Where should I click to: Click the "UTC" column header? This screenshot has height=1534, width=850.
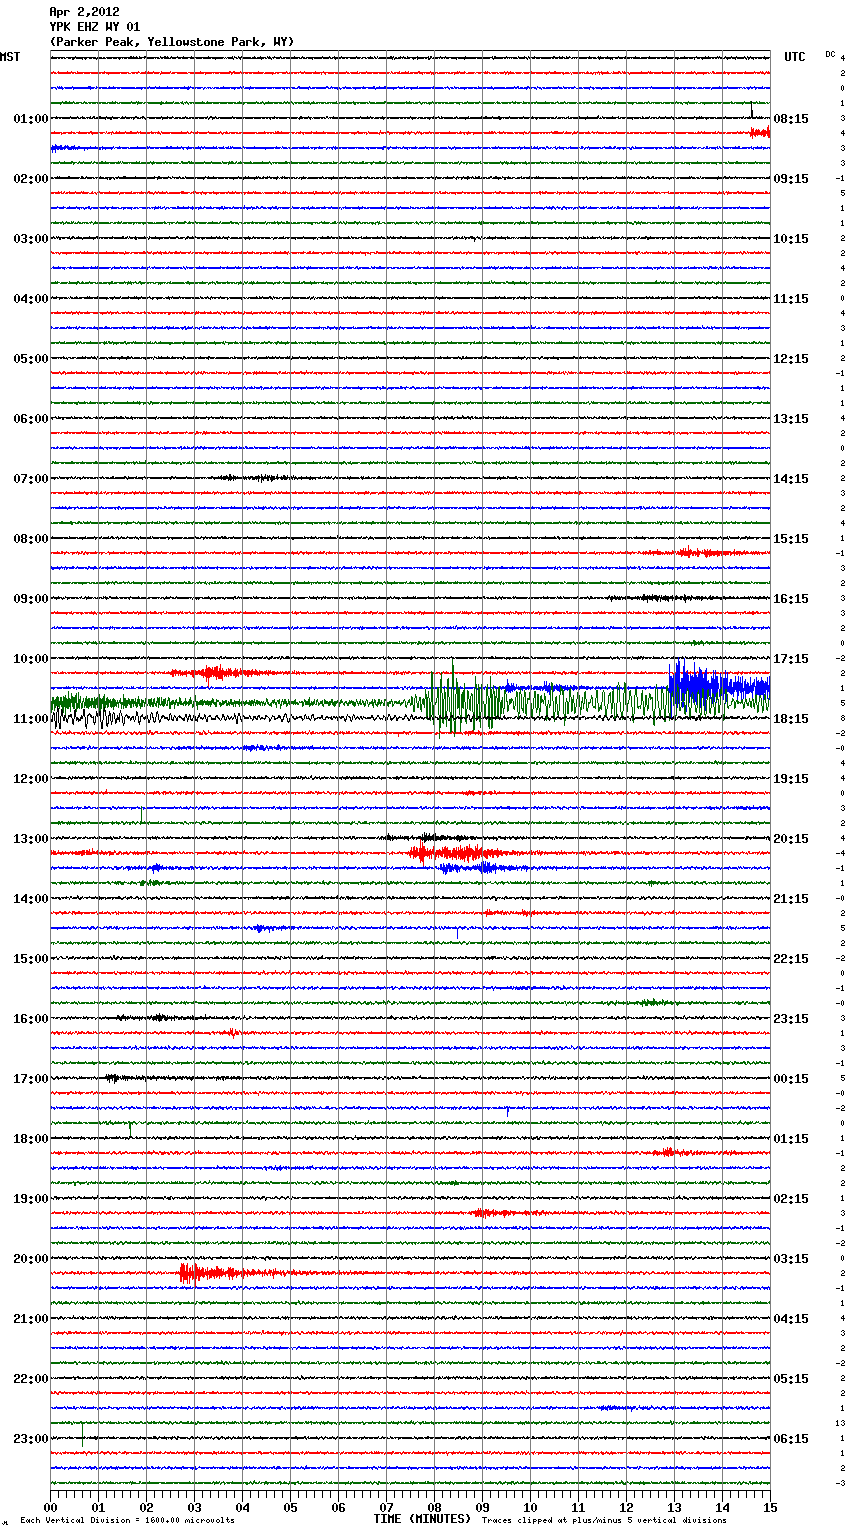794,57
